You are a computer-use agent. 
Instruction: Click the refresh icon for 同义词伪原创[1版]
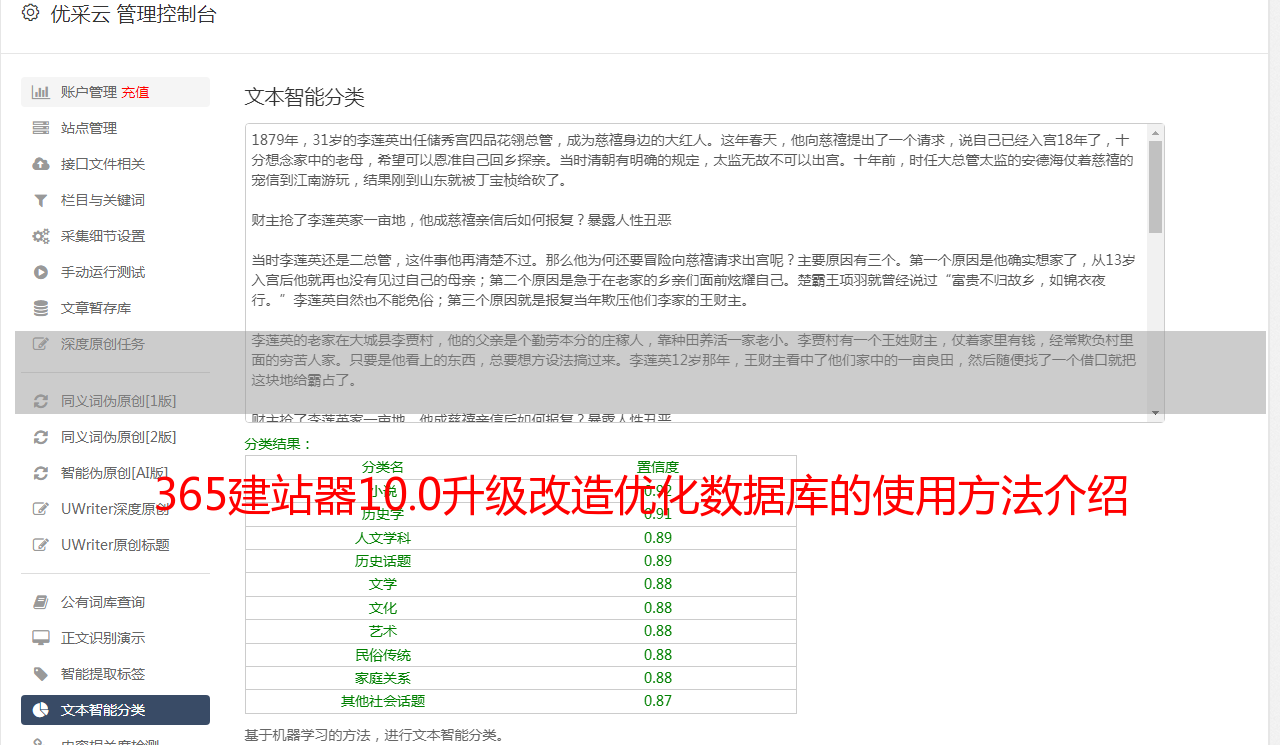tap(41, 401)
